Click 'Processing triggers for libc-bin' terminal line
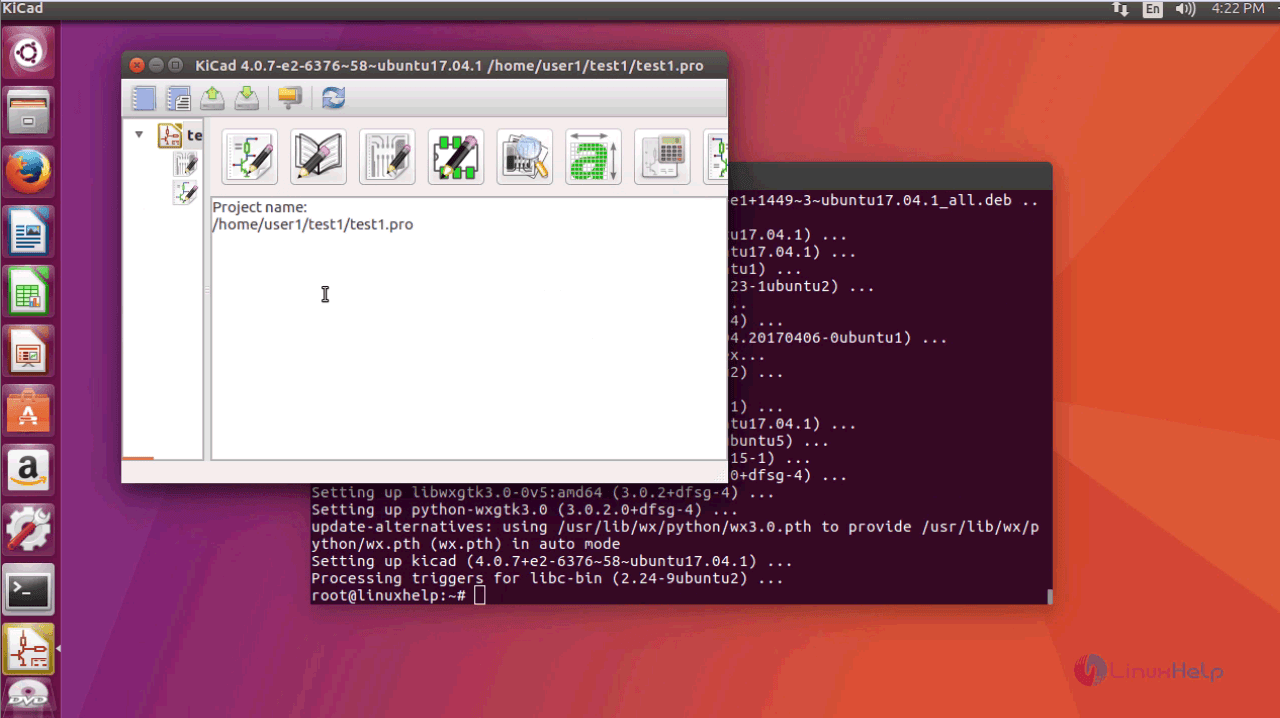 pyautogui.click(x=547, y=578)
